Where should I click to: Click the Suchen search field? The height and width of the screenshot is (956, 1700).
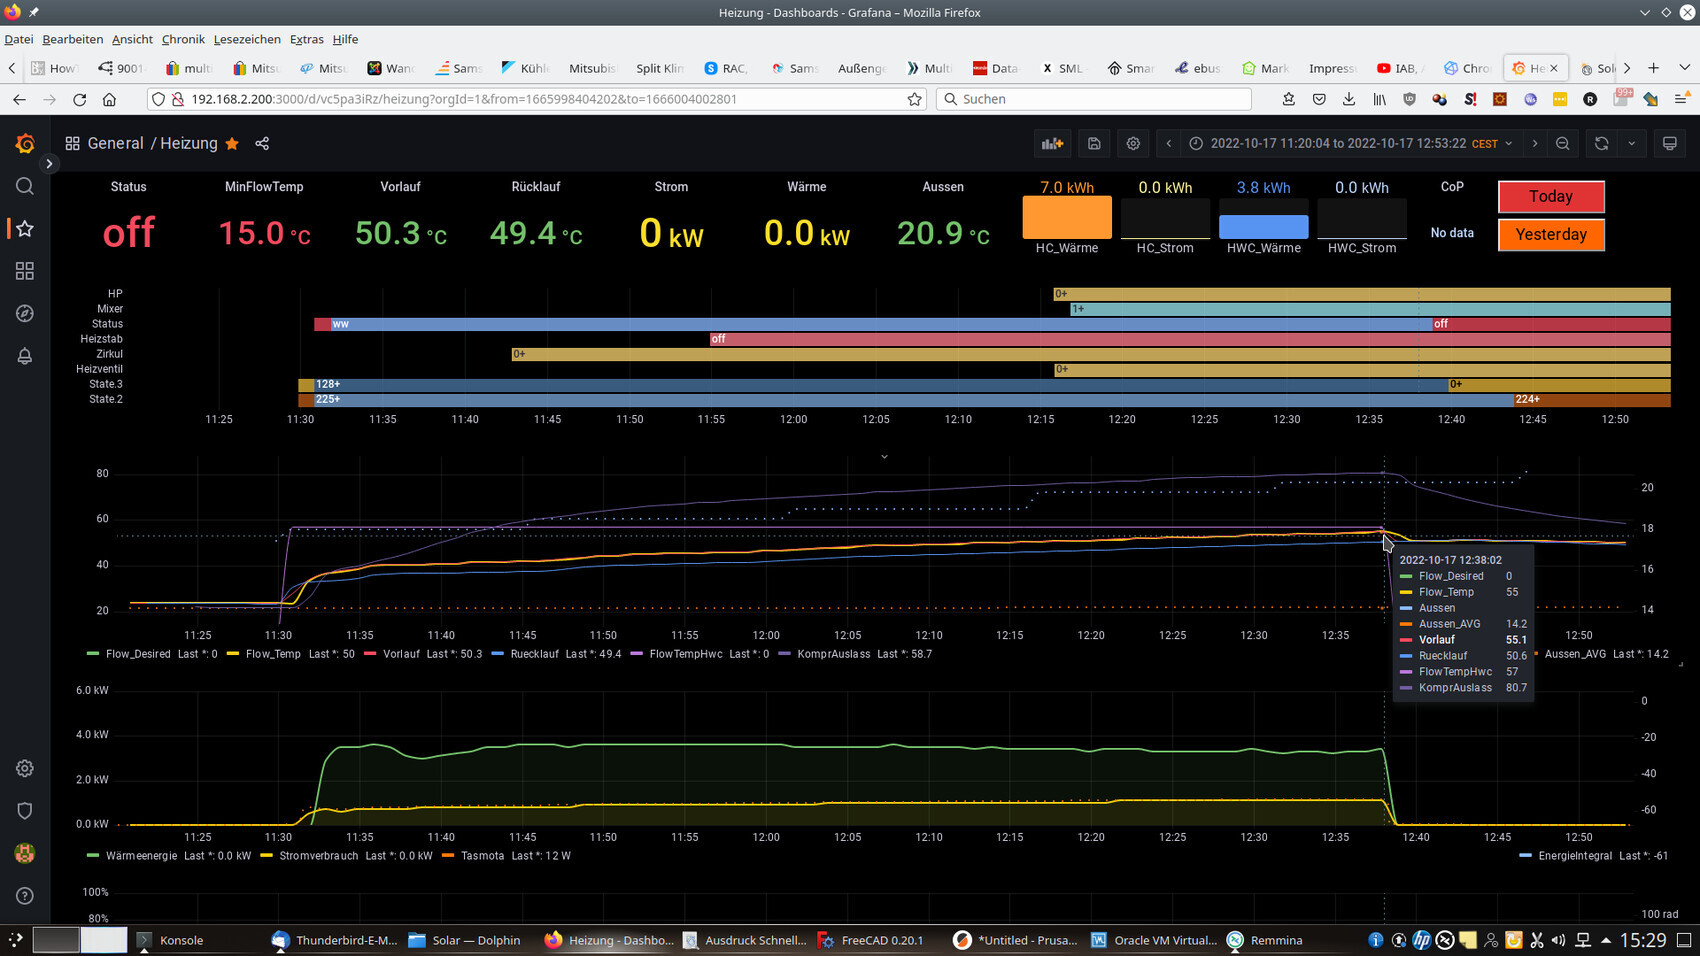point(1100,99)
